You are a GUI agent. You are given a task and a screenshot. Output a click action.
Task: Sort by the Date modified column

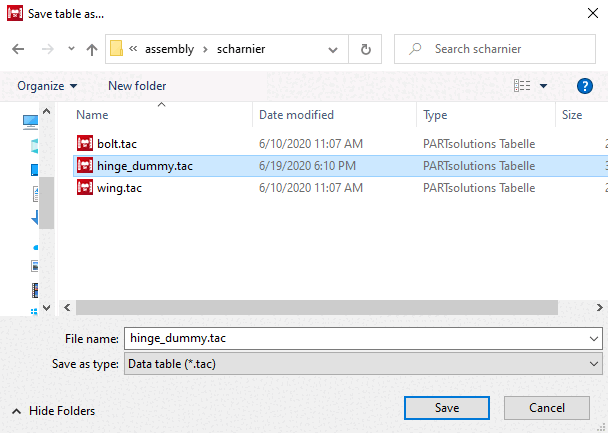tap(296, 115)
